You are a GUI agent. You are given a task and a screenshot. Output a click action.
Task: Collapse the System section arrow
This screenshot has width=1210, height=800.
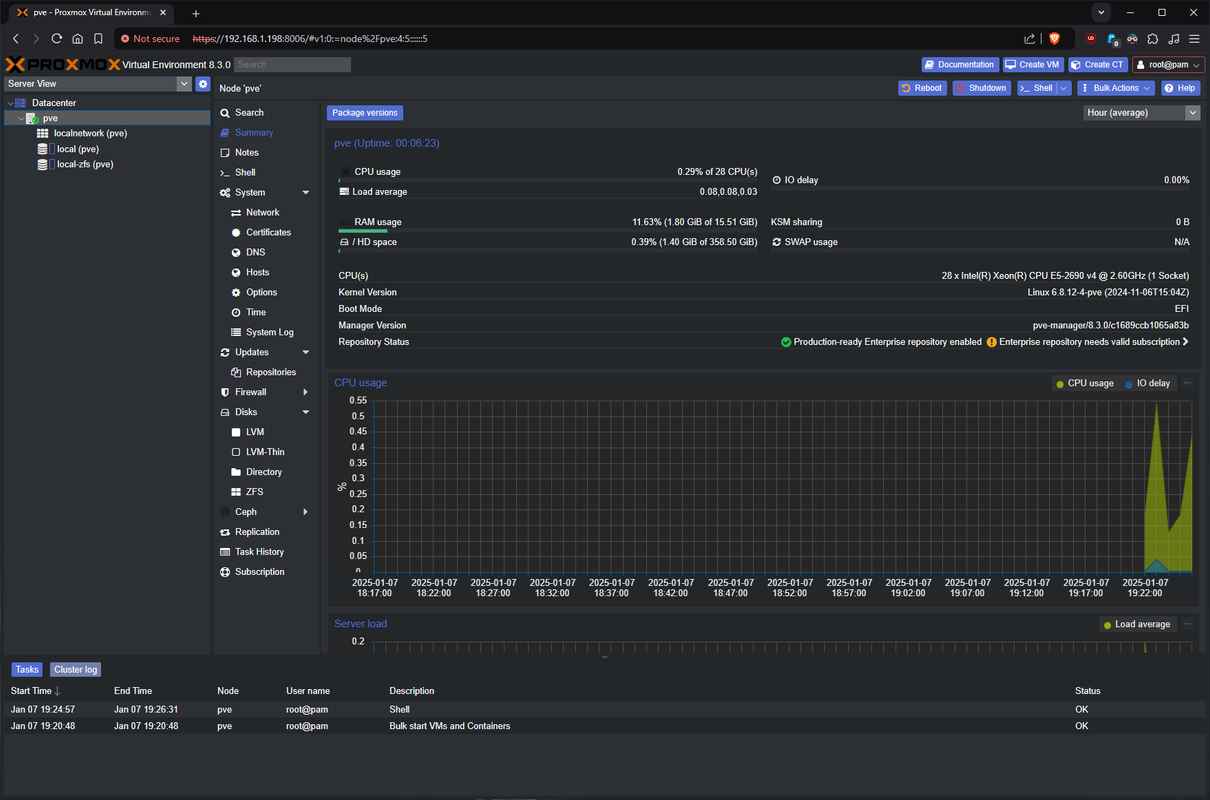coord(305,193)
